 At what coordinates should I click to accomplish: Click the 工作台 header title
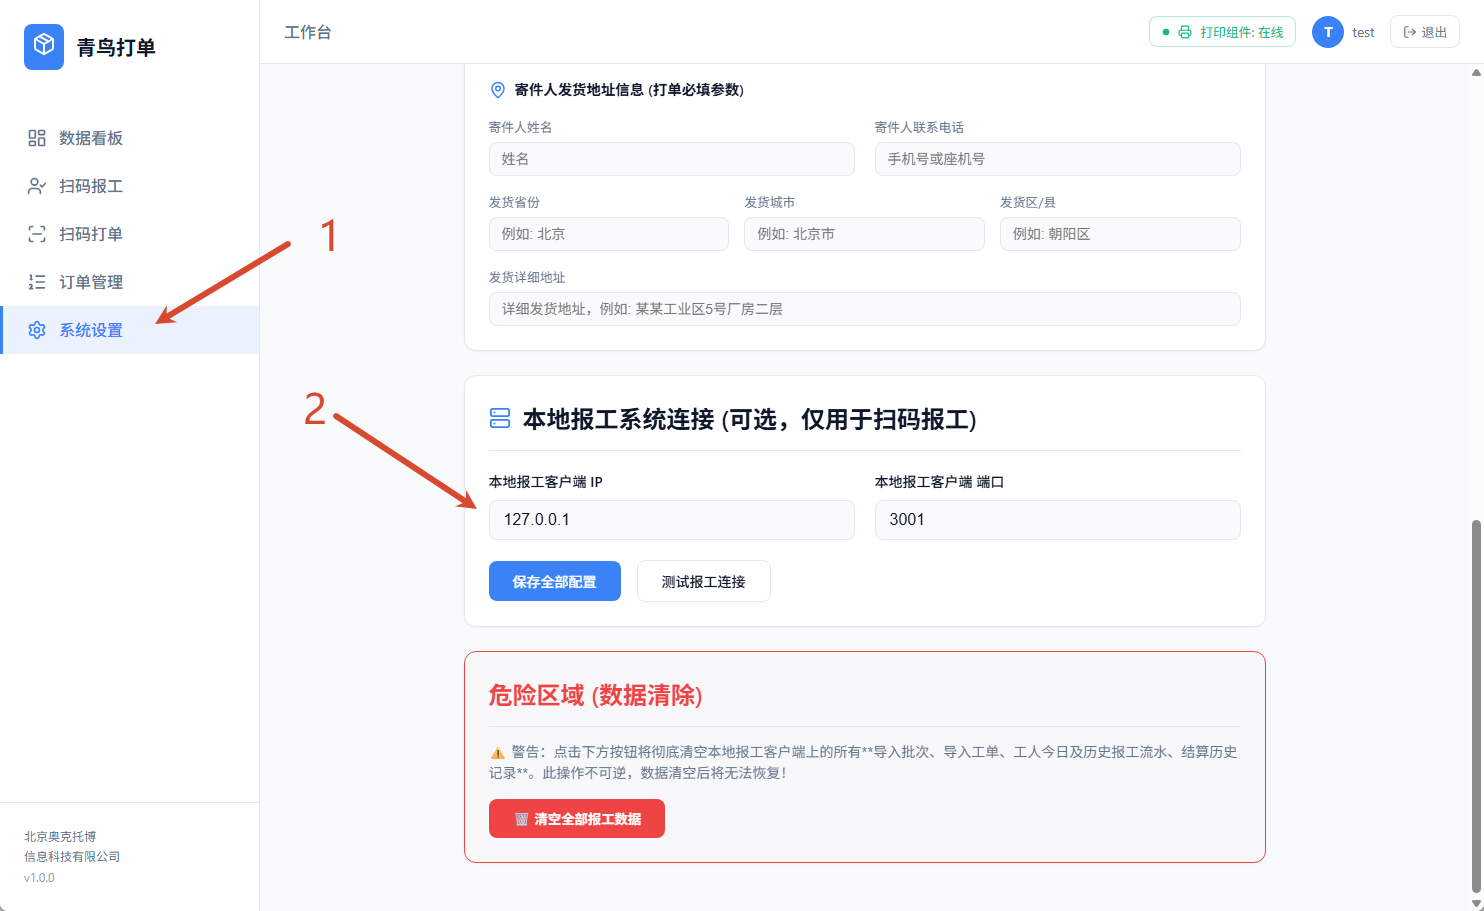click(x=308, y=32)
